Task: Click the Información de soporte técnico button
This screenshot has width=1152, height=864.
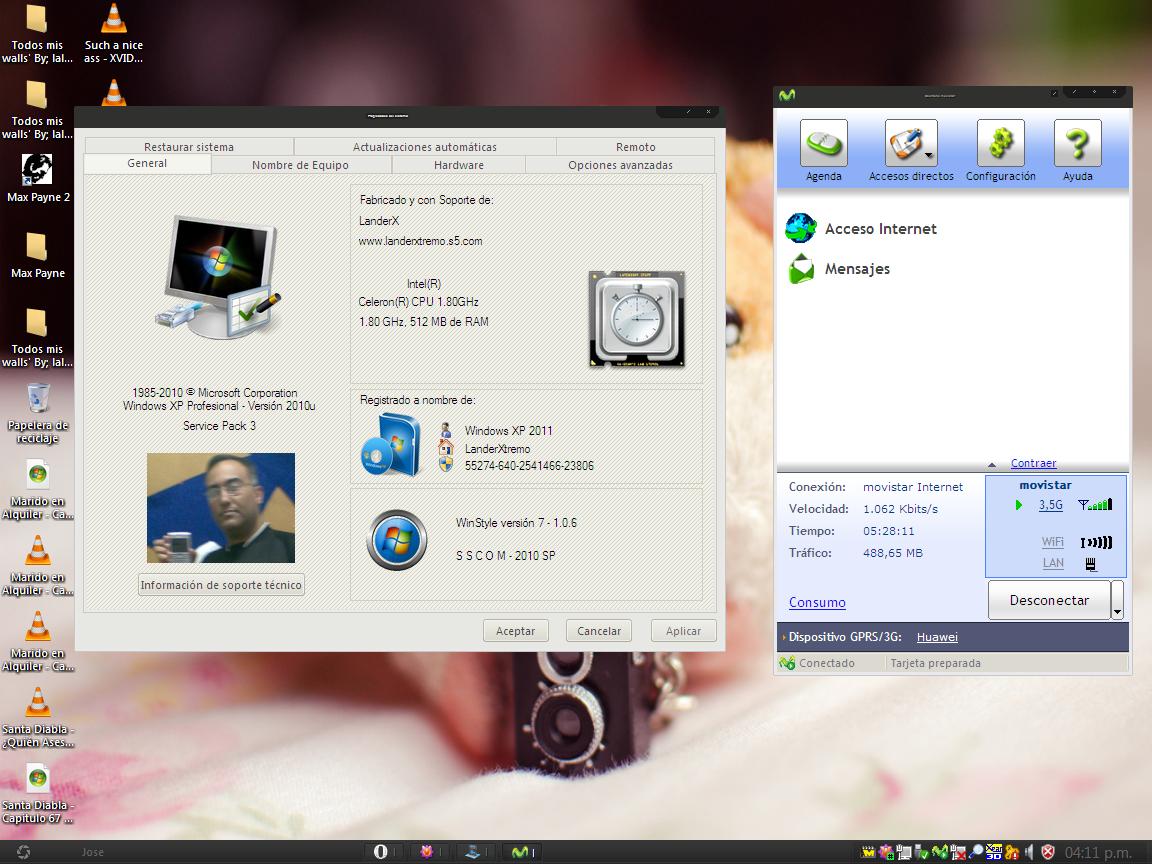Action: 221,585
